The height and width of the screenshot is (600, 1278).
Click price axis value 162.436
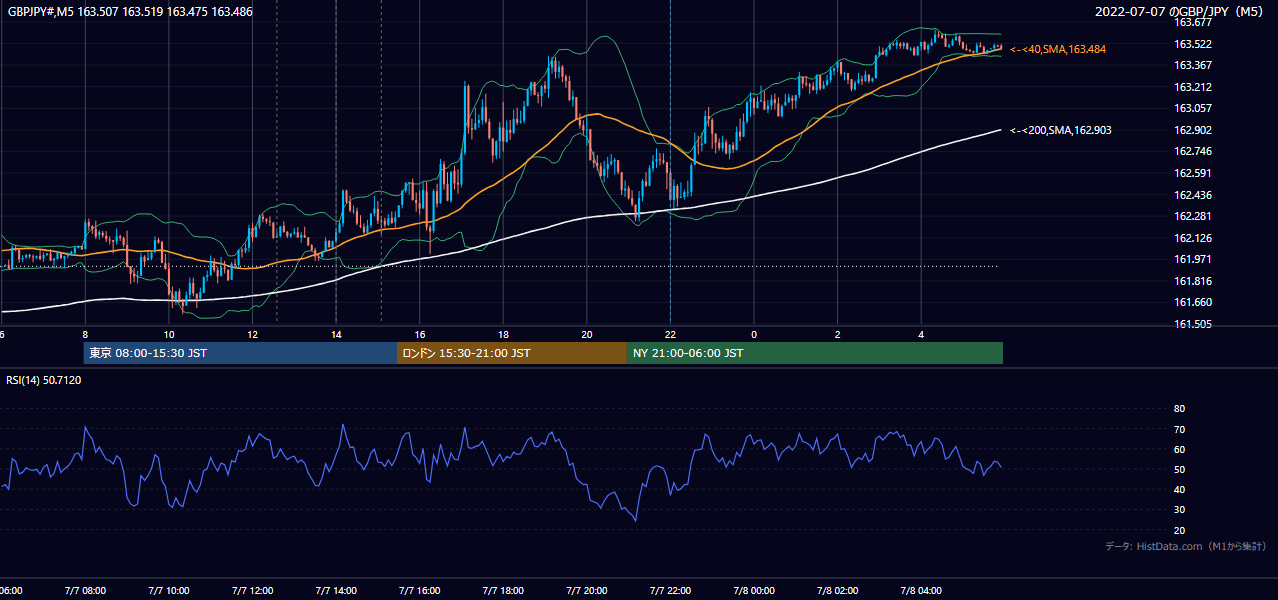(1192, 195)
